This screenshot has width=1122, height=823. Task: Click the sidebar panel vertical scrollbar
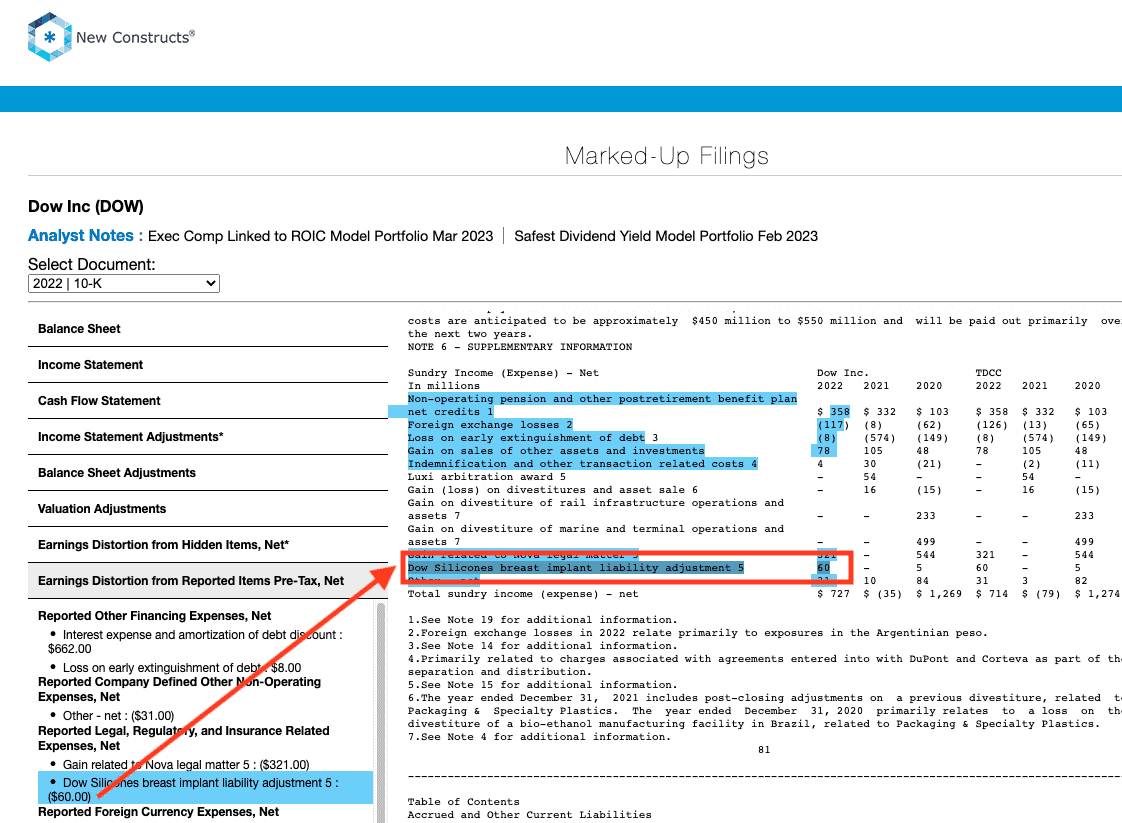[381, 712]
